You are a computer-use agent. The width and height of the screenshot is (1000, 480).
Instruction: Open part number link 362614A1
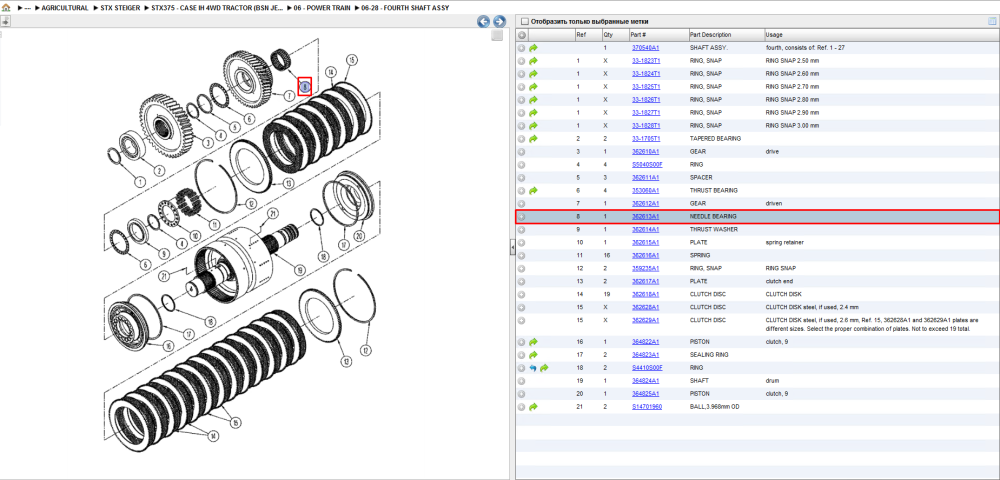tap(645, 229)
